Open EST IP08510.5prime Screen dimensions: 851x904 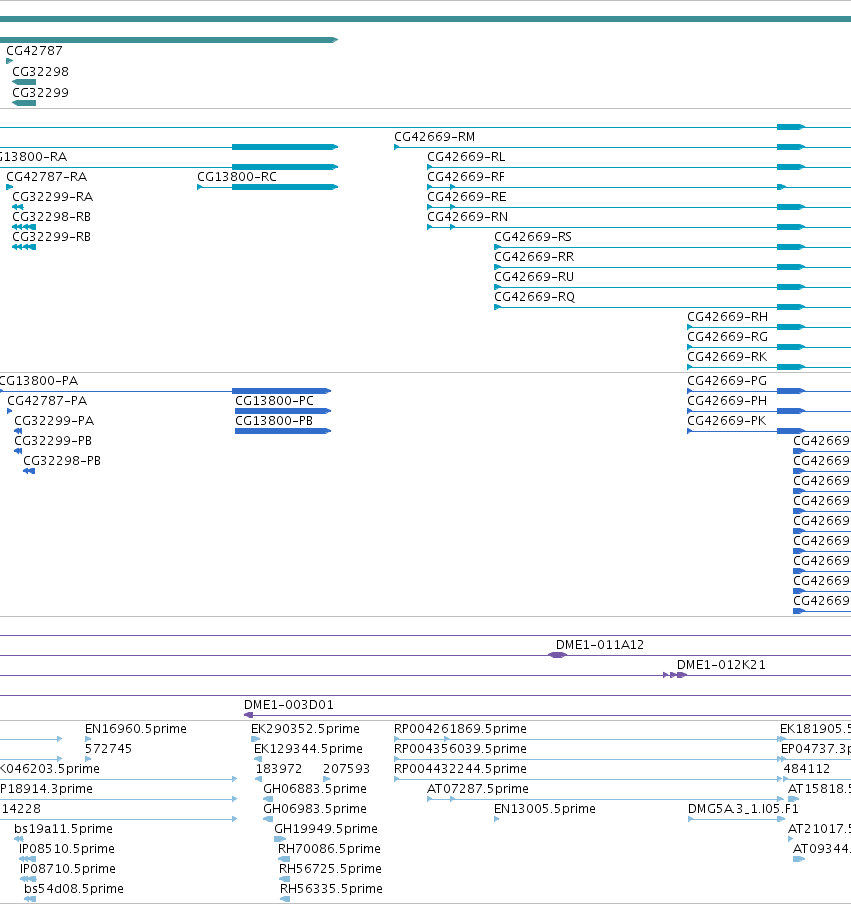pyautogui.click(x=67, y=849)
